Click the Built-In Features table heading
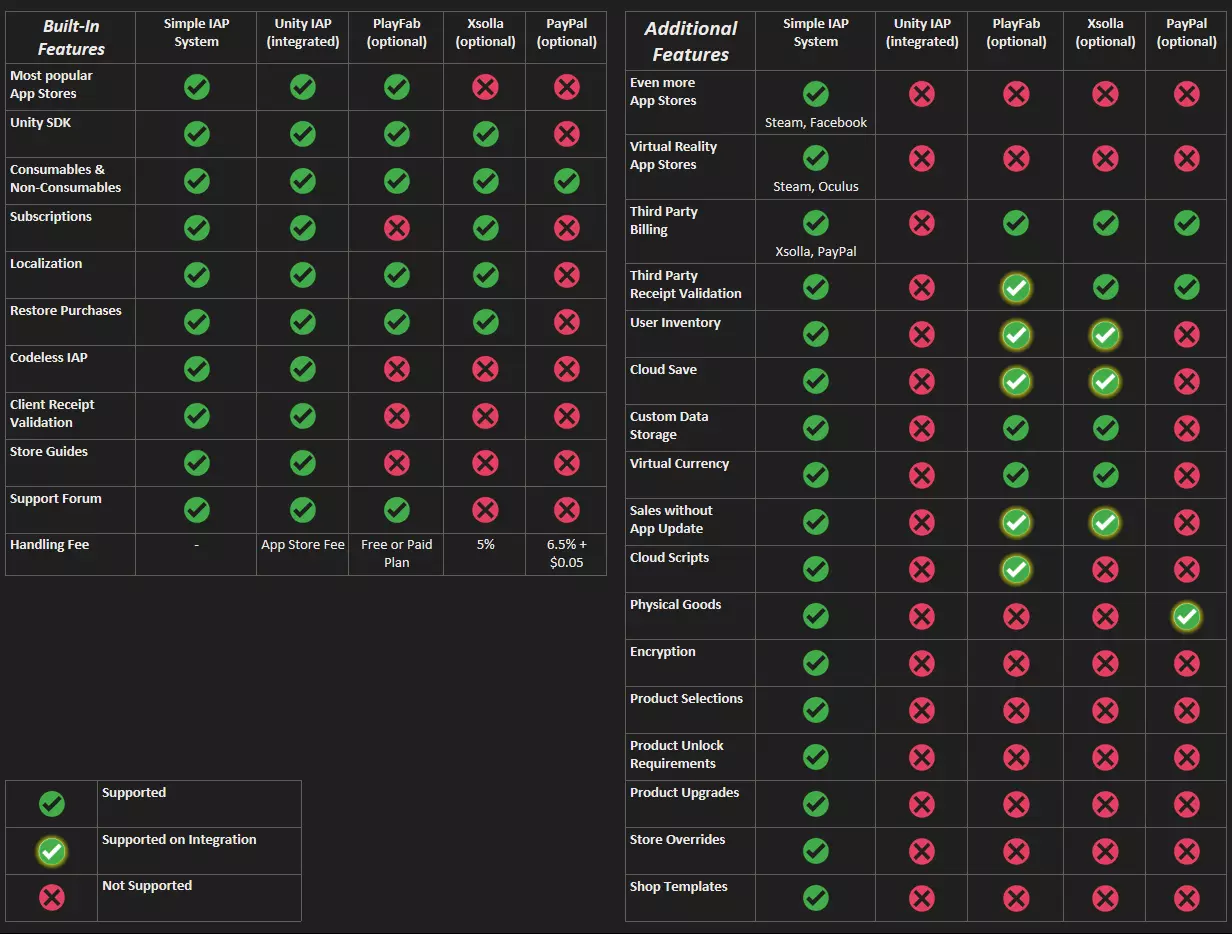 (x=71, y=38)
